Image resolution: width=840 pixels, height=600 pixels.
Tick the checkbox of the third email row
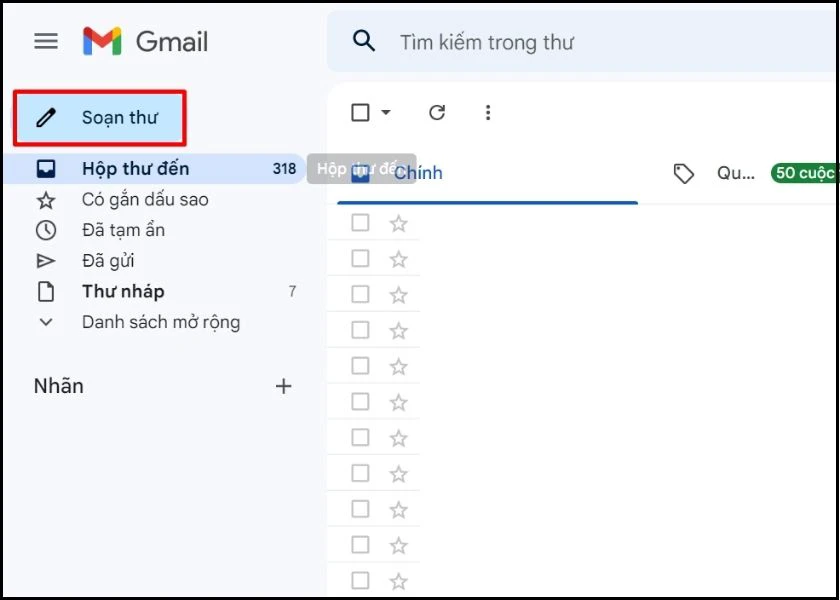[x=360, y=294]
